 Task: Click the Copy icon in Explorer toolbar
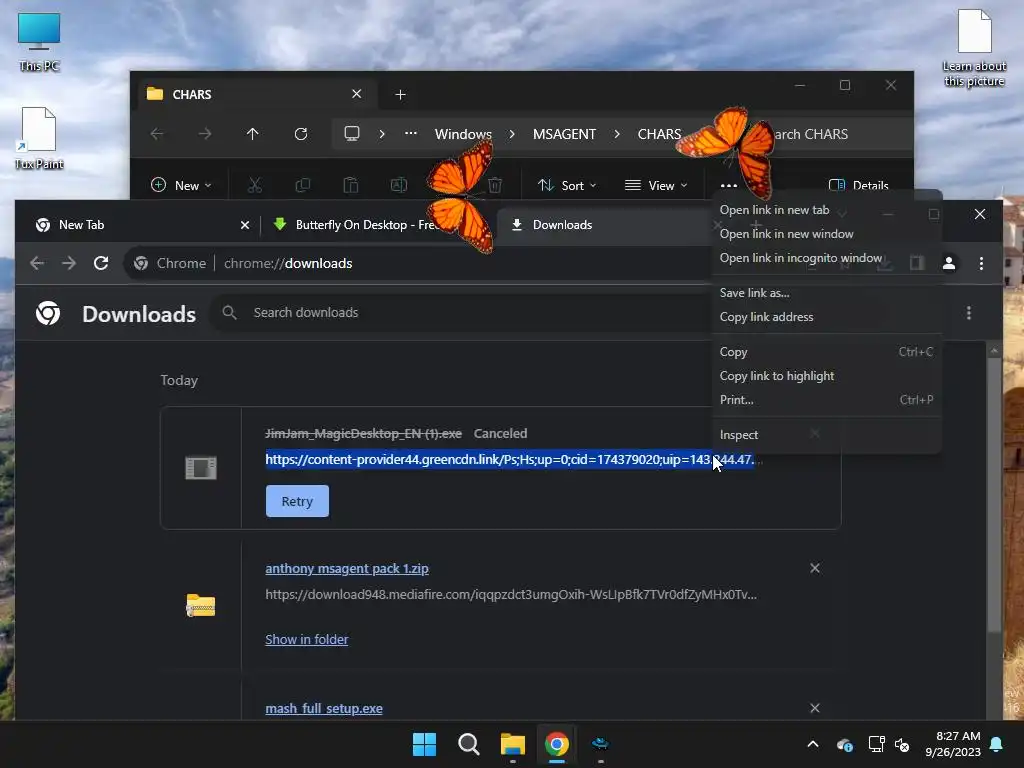pyautogui.click(x=302, y=185)
